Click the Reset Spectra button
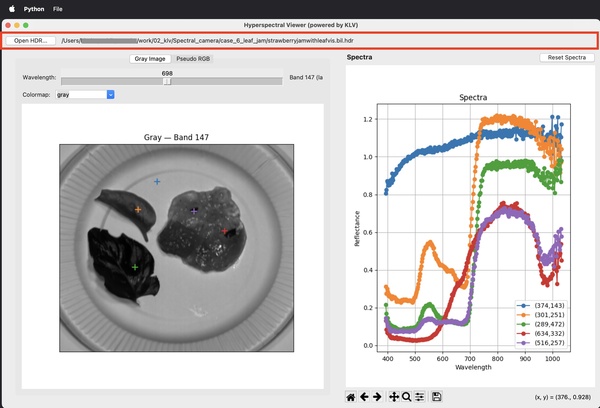This screenshot has height=408, width=600. 565,59
